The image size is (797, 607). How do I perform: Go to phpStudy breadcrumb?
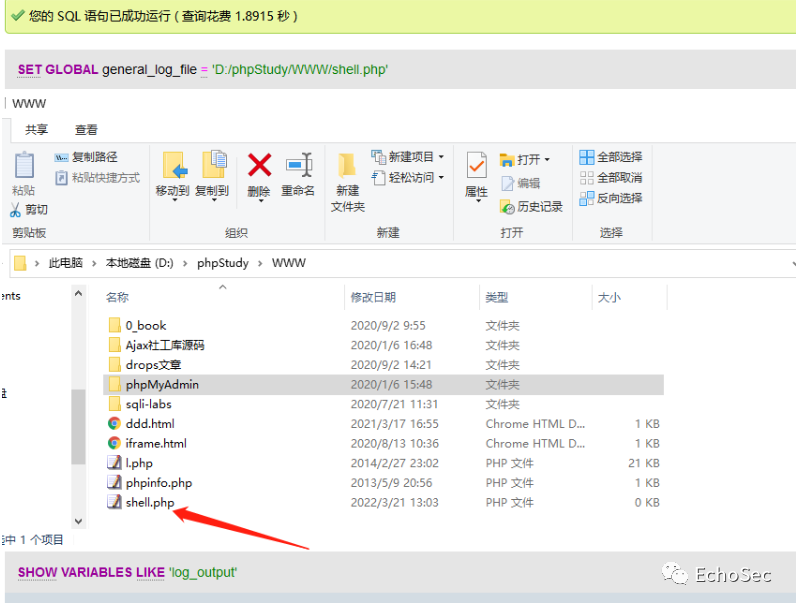pos(223,263)
